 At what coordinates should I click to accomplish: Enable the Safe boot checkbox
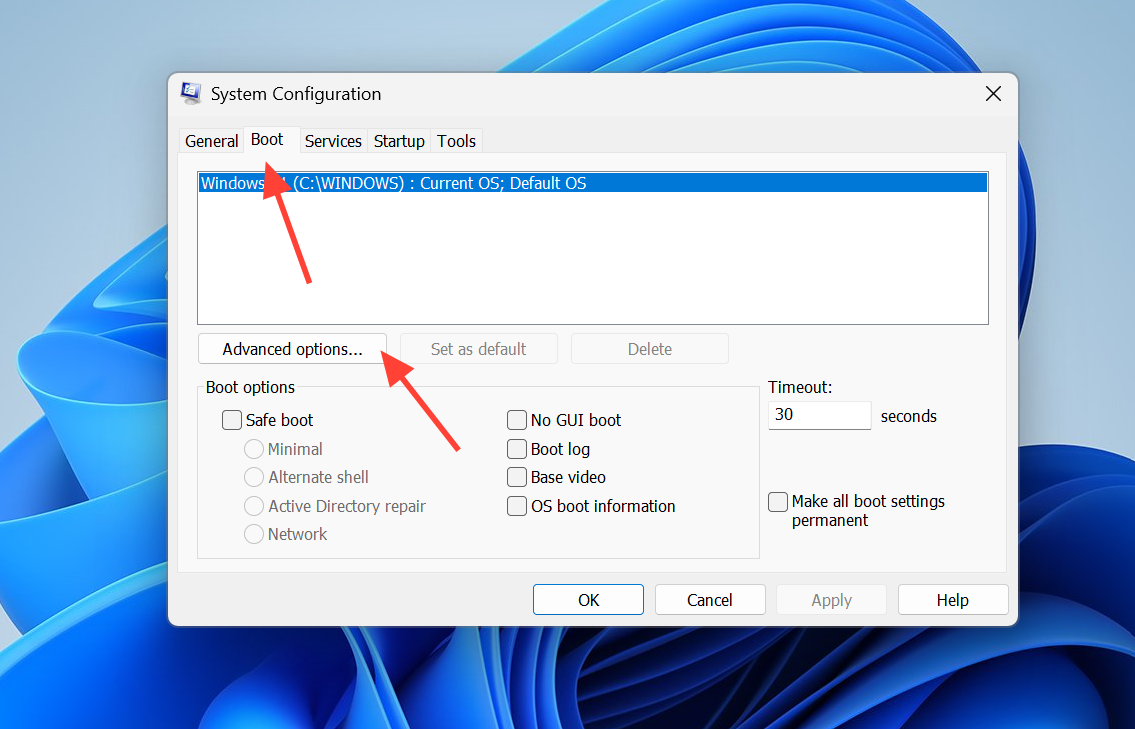coord(232,420)
